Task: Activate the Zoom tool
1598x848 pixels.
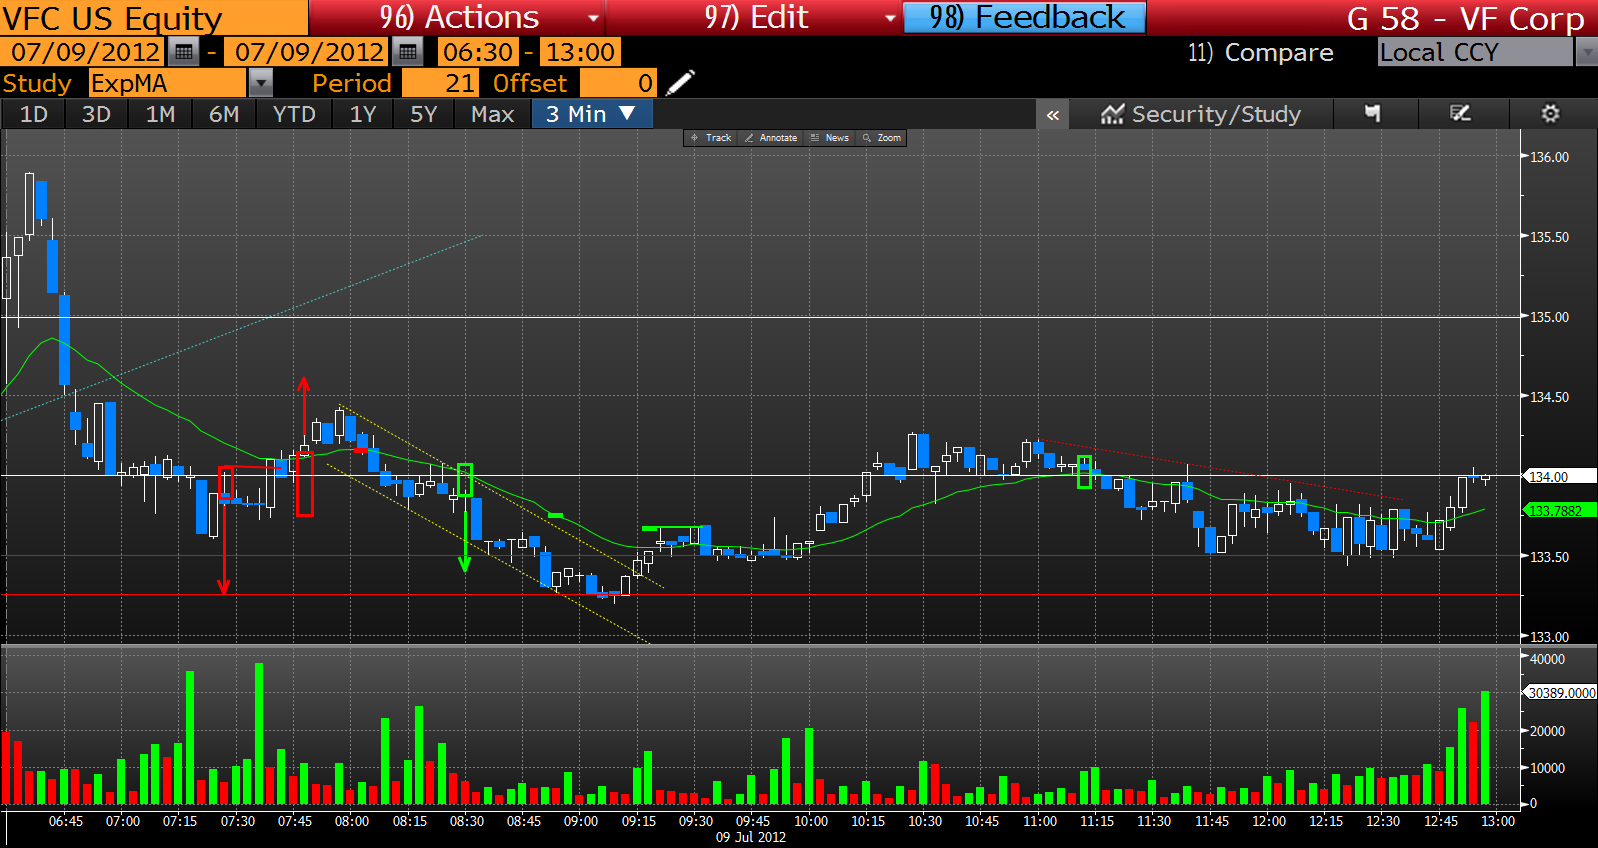Action: (x=882, y=138)
